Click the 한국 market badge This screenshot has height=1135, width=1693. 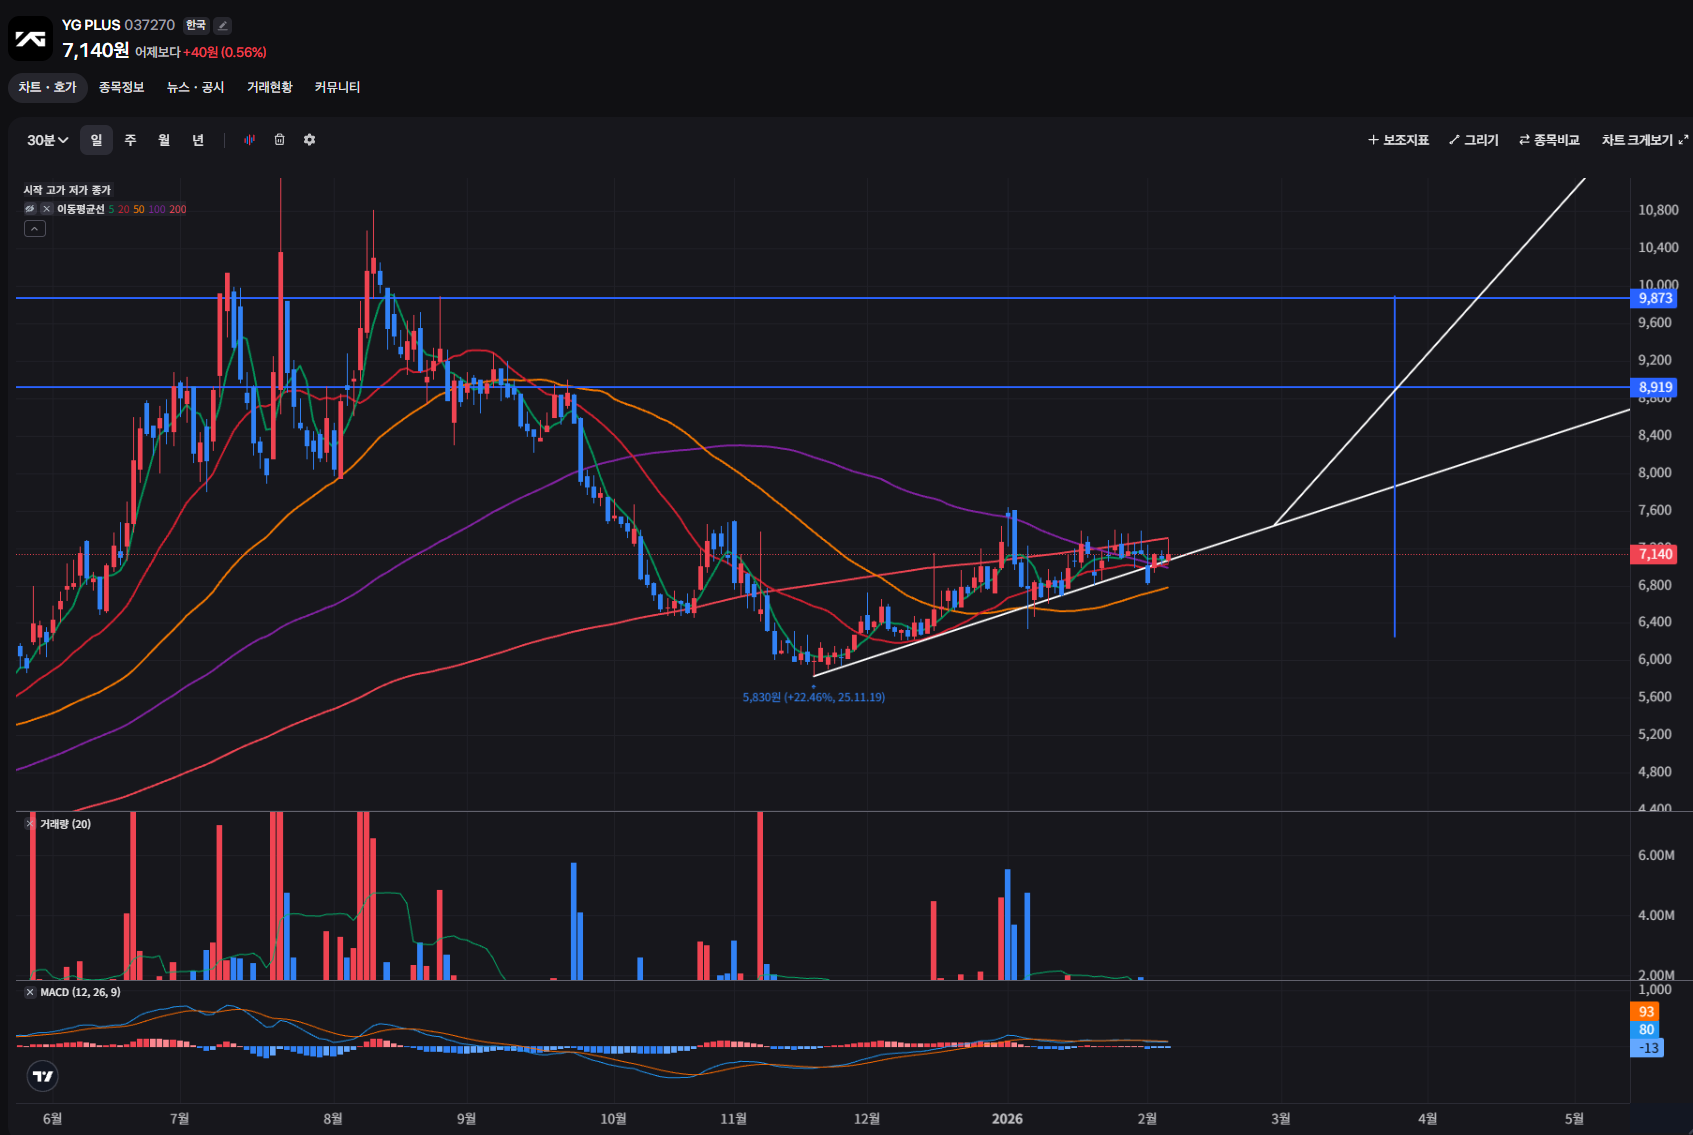[x=196, y=26]
